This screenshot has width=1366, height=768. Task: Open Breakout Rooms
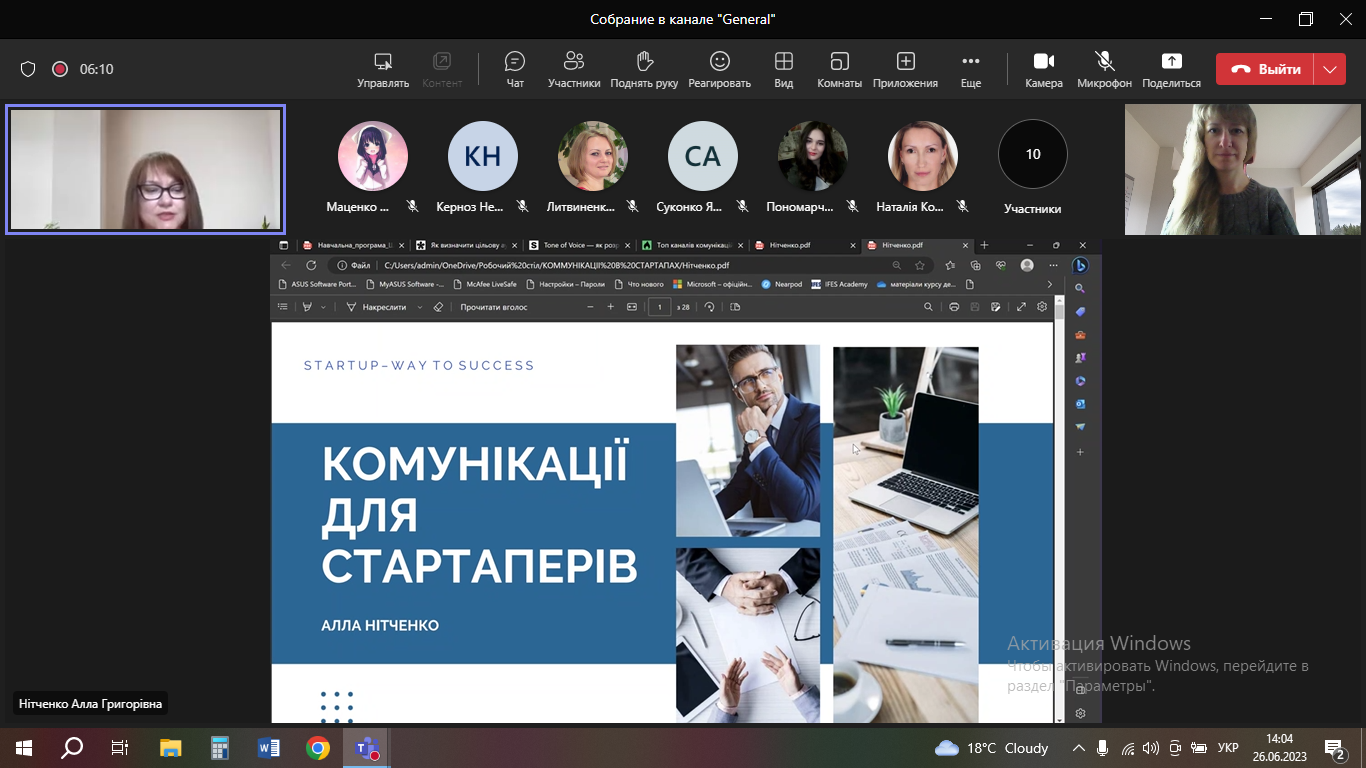839,69
